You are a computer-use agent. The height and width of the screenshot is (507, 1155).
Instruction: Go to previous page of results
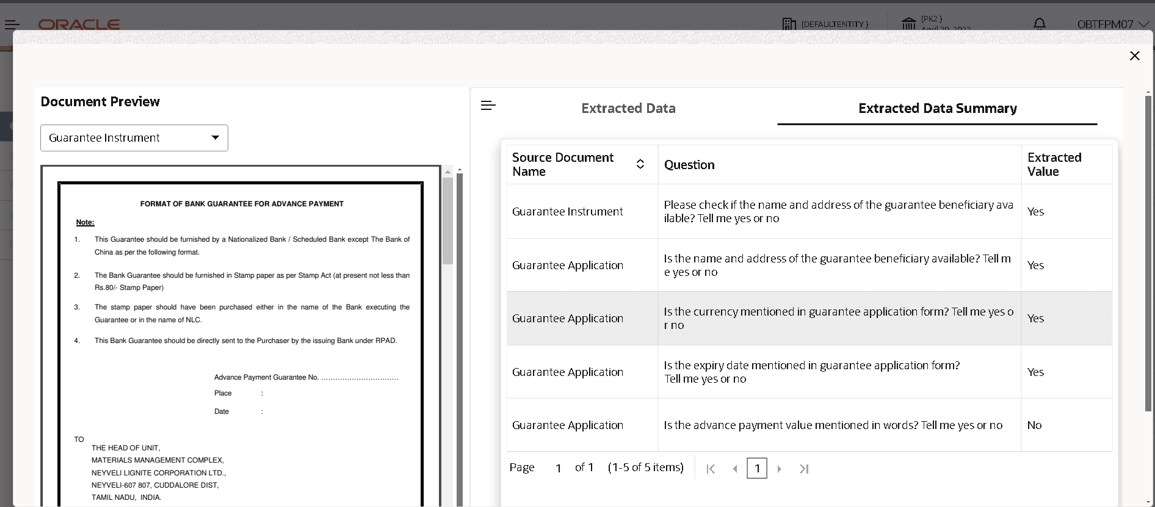(734, 469)
